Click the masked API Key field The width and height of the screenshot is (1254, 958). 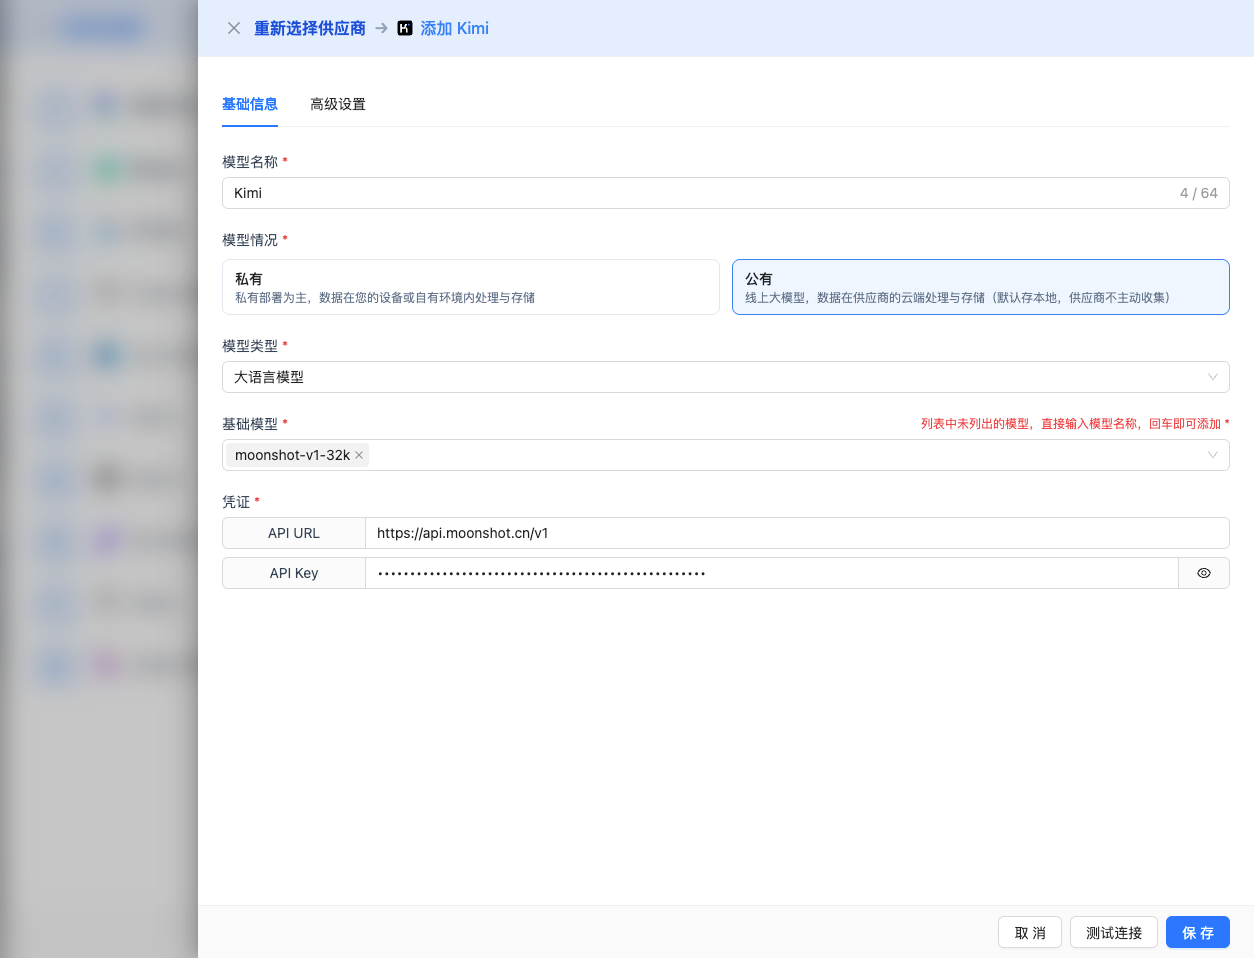(770, 573)
